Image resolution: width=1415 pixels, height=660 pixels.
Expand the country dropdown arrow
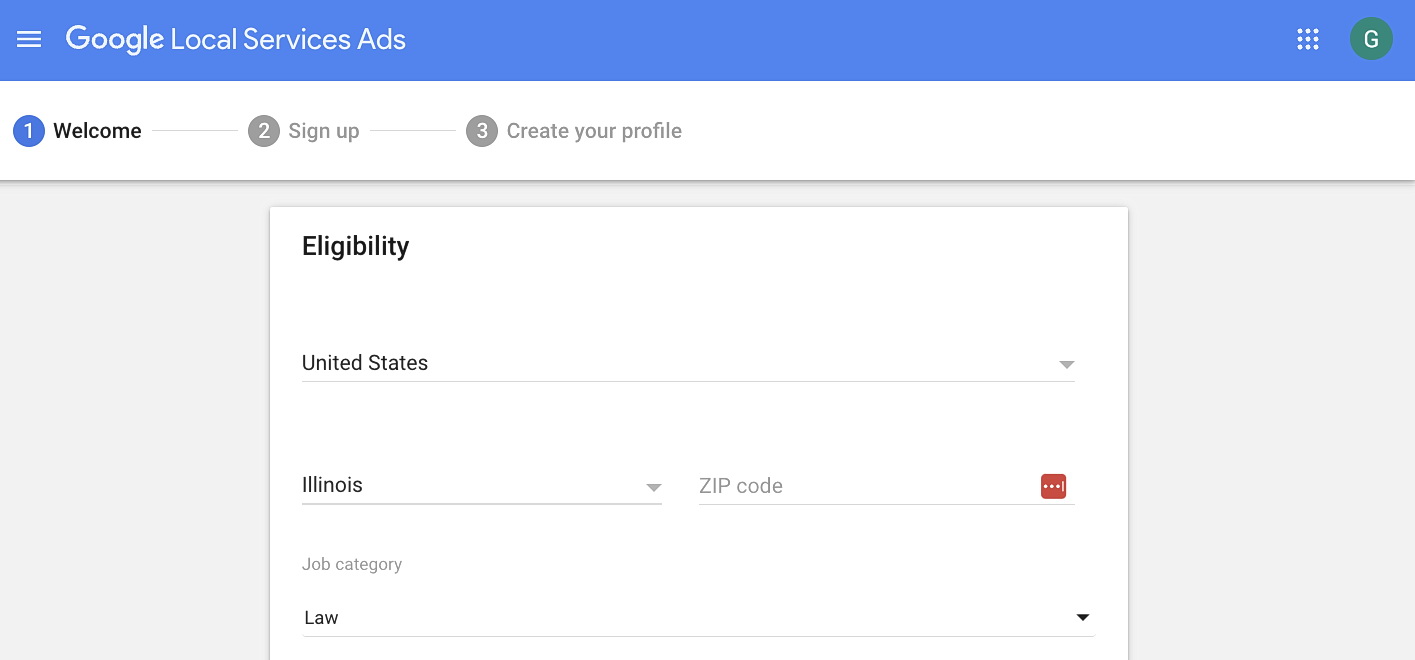(x=1066, y=365)
